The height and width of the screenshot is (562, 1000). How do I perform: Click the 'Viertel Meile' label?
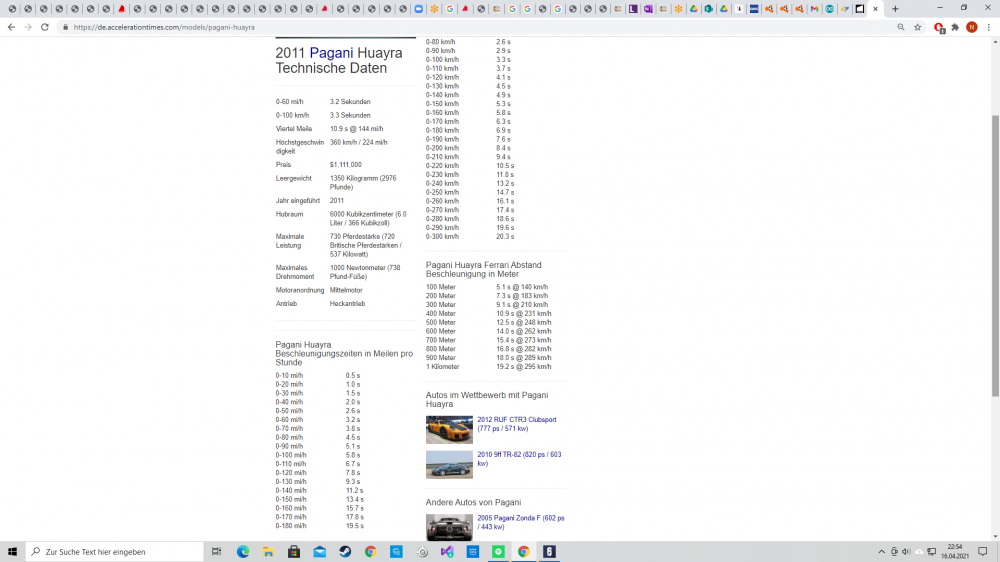point(294,129)
